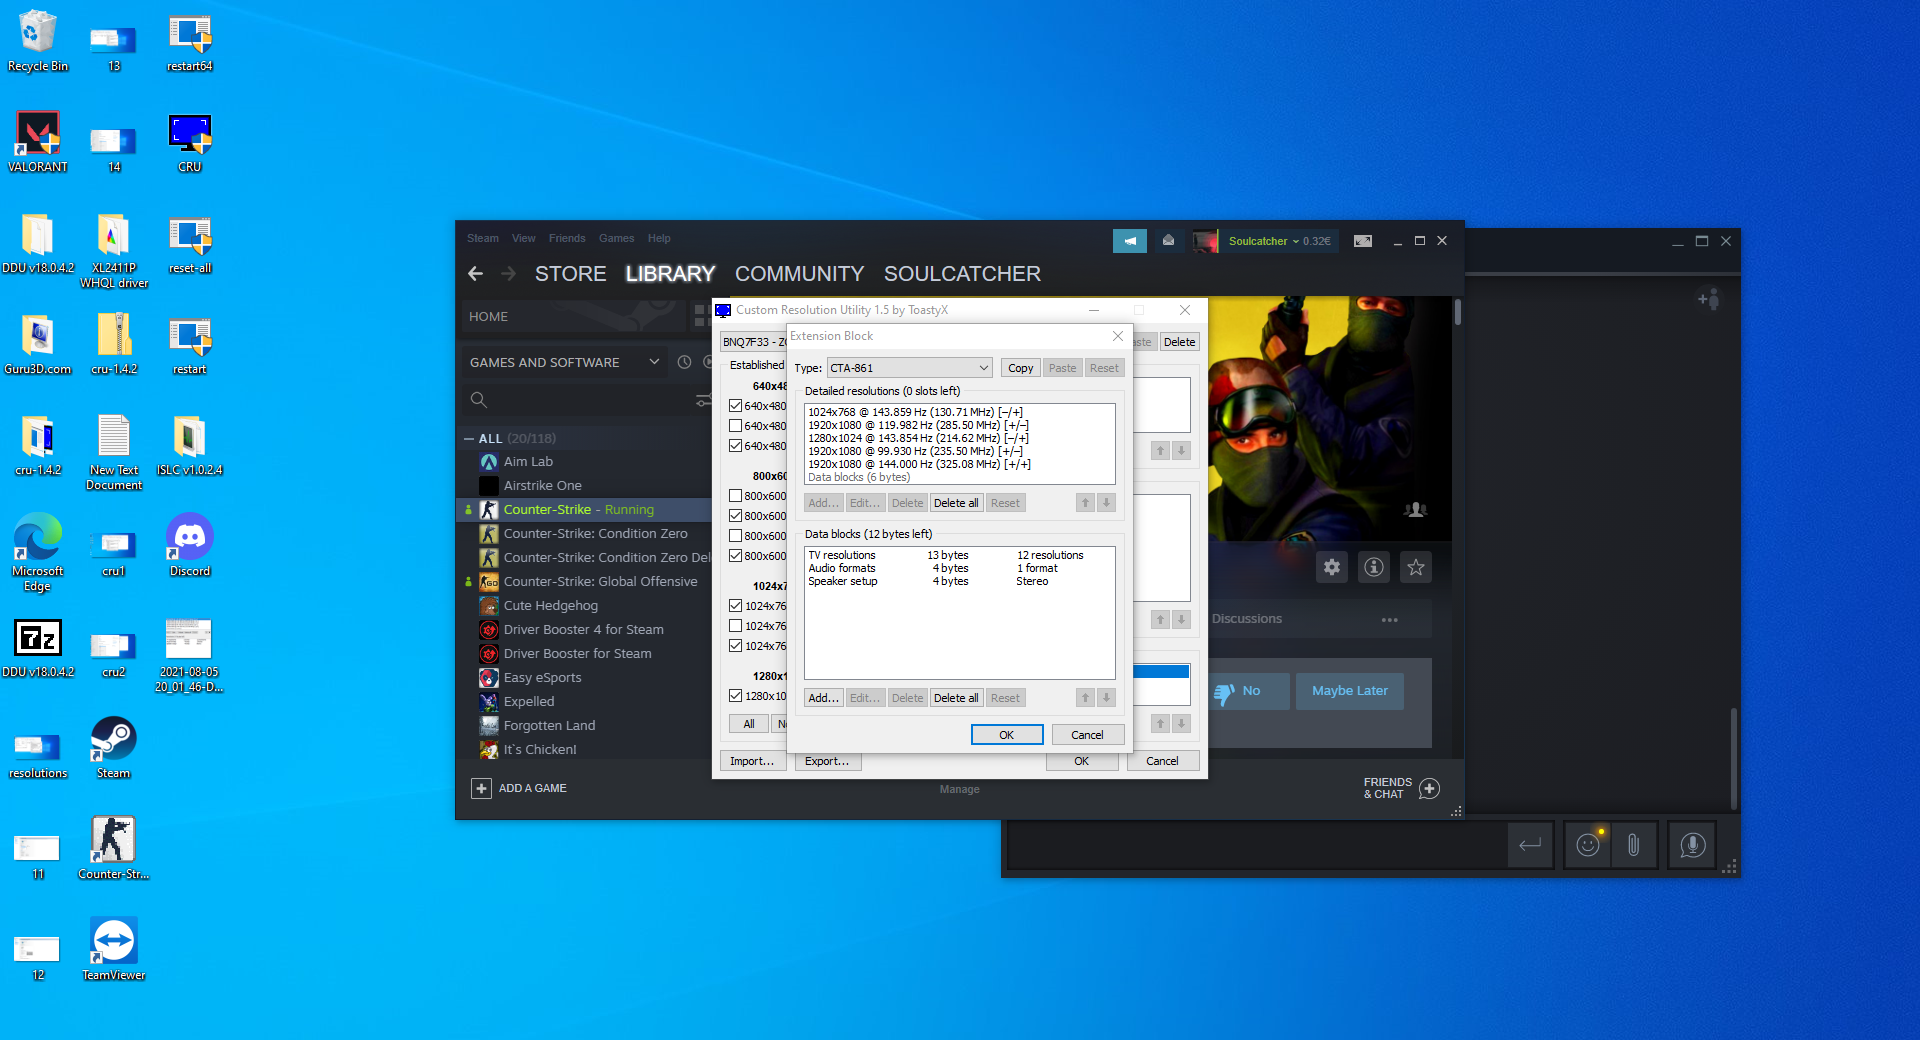This screenshot has height=1040, width=1920.
Task: Switch to the COMMUNITY tab
Action: [x=799, y=274]
